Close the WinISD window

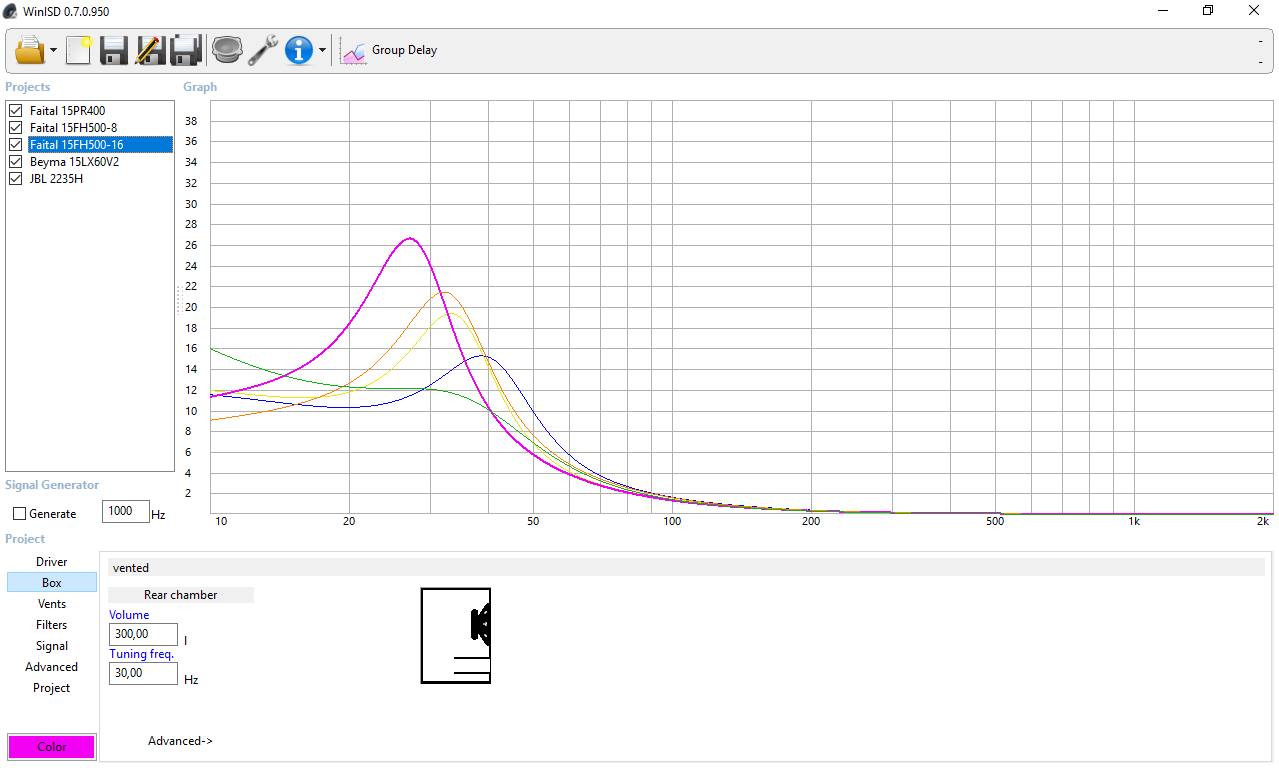click(1254, 11)
